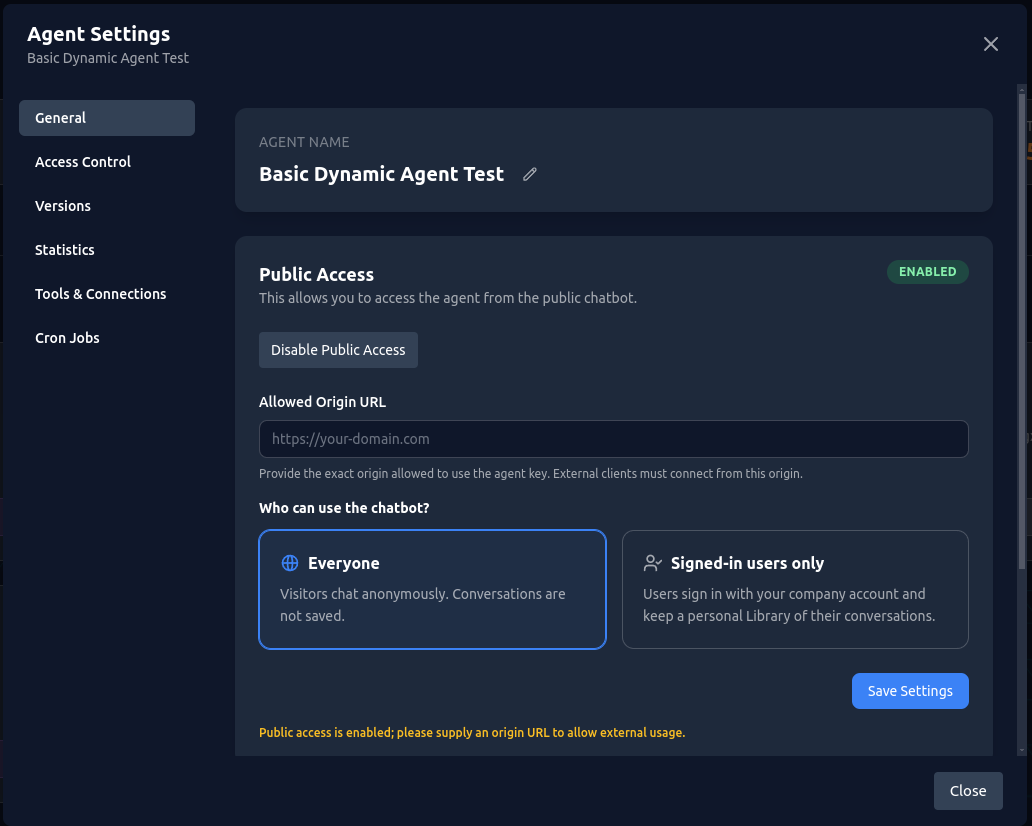Click the user-check icon on Signed-in card
The image size is (1032, 826).
(x=652, y=563)
